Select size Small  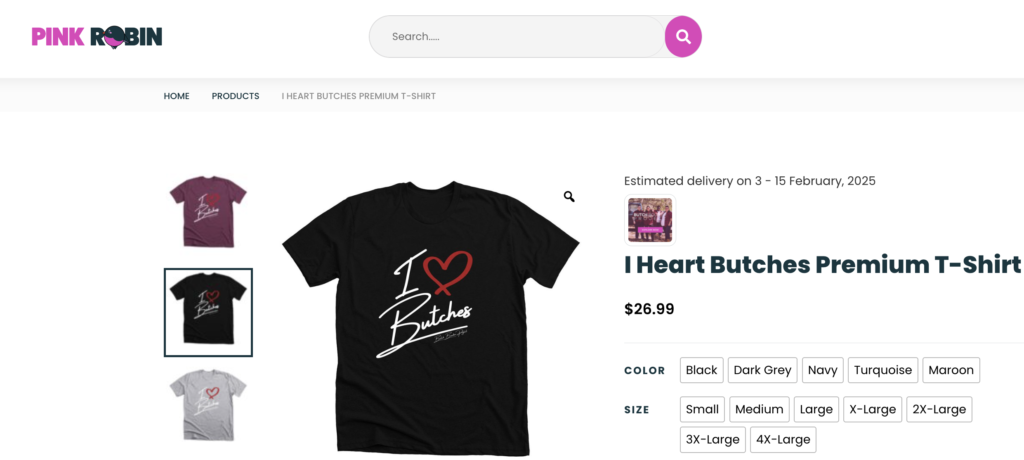click(702, 409)
